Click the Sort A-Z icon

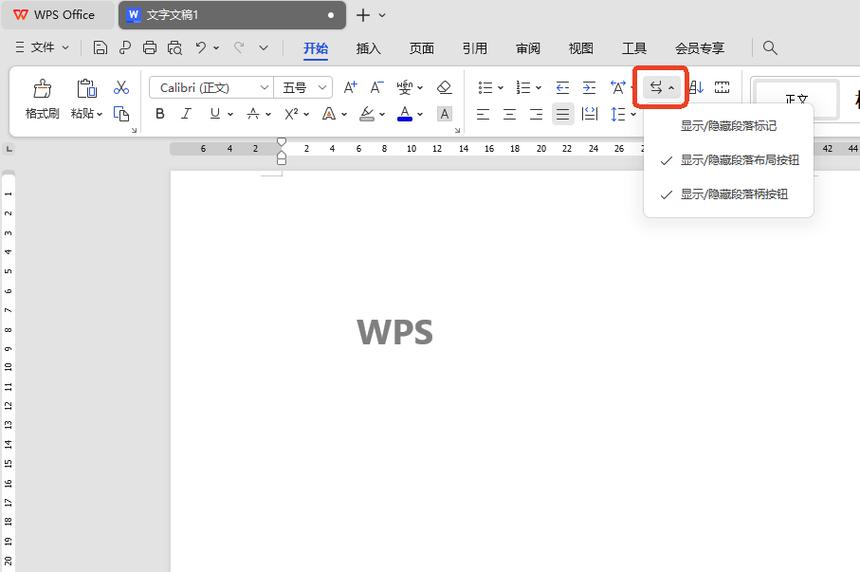(x=697, y=87)
